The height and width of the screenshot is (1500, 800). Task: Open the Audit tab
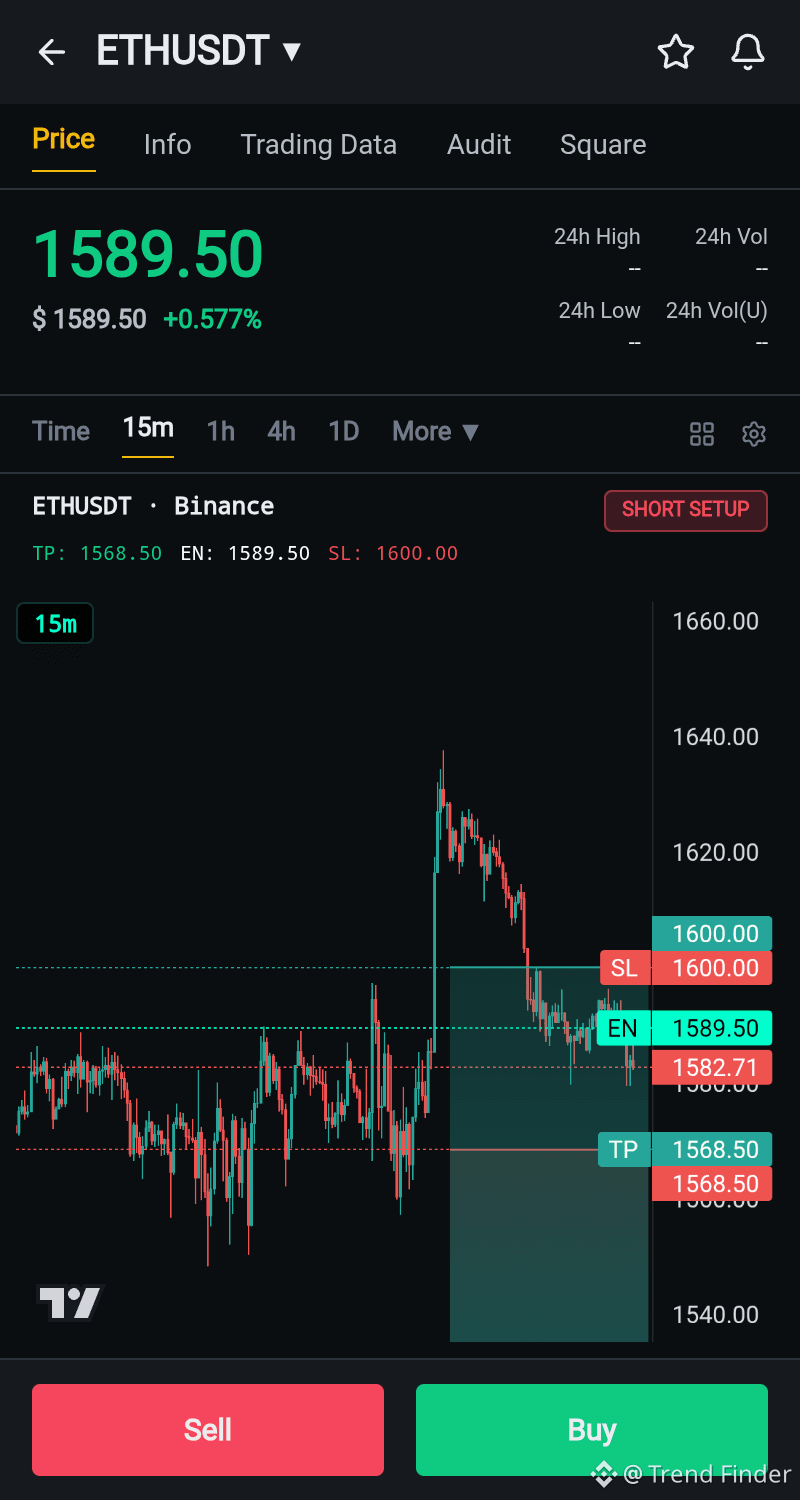pos(479,145)
